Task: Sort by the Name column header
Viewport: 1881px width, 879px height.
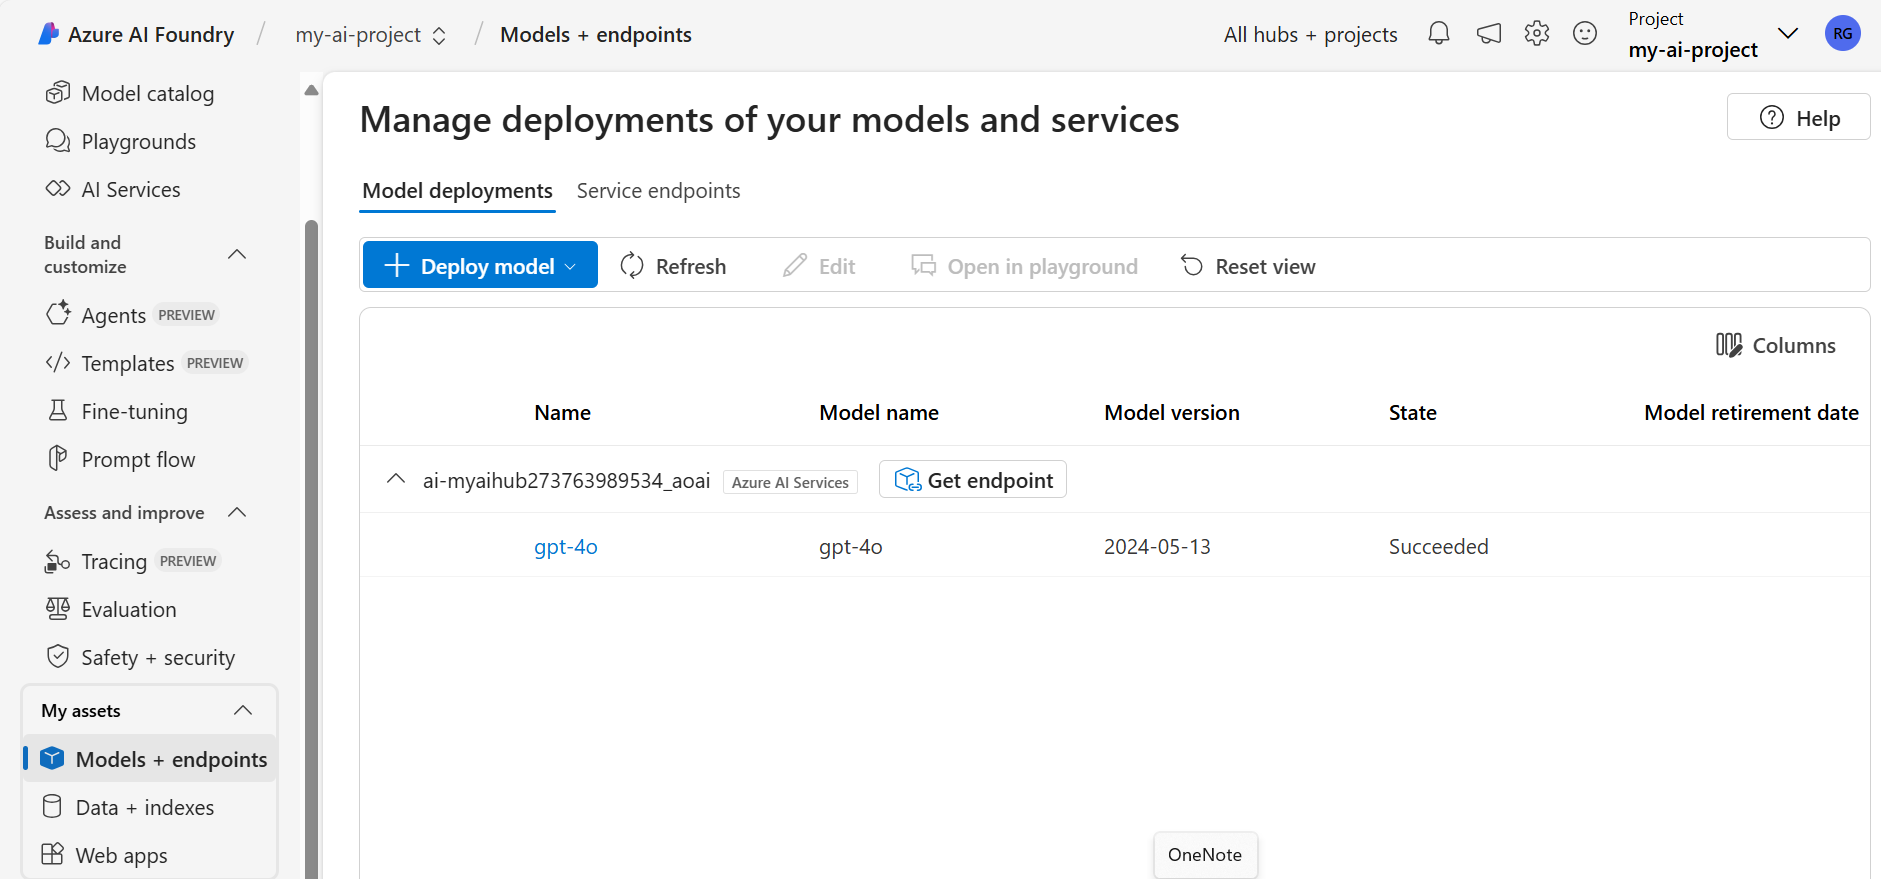Action: [x=562, y=412]
